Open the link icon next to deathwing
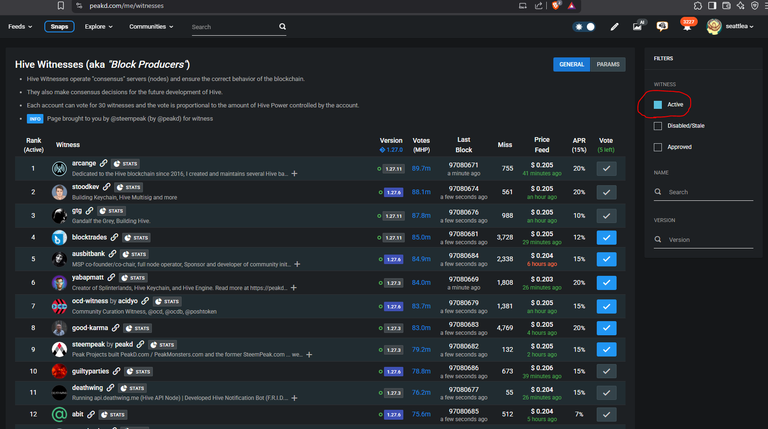This screenshot has height=429, width=768. click(110, 388)
